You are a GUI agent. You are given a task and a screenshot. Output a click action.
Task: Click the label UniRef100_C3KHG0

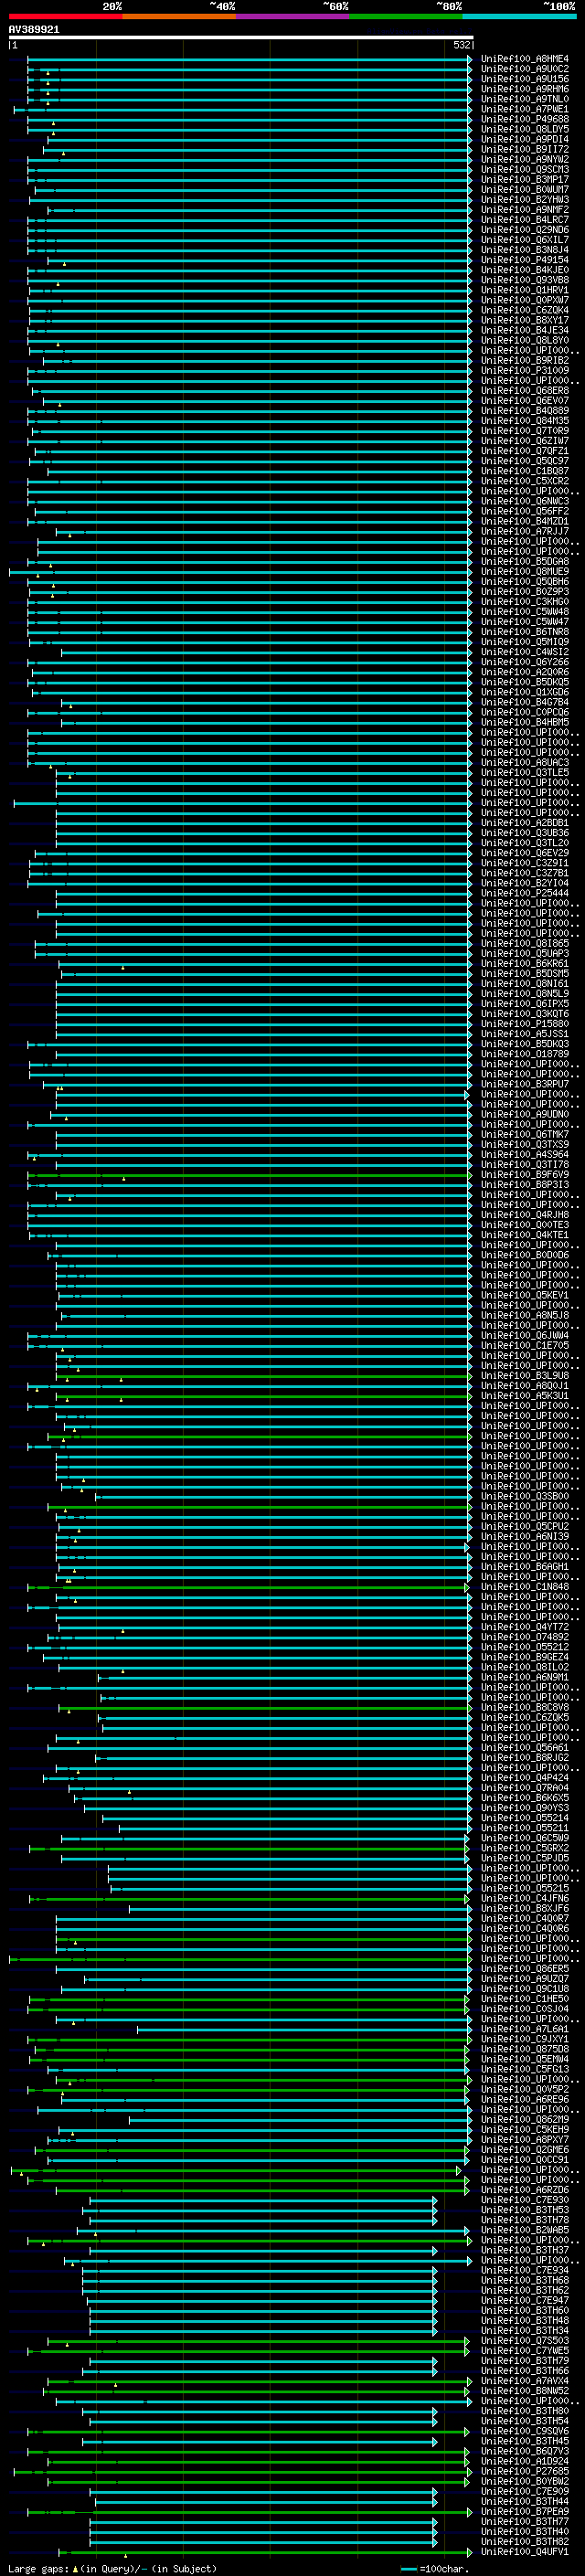[x=524, y=601]
